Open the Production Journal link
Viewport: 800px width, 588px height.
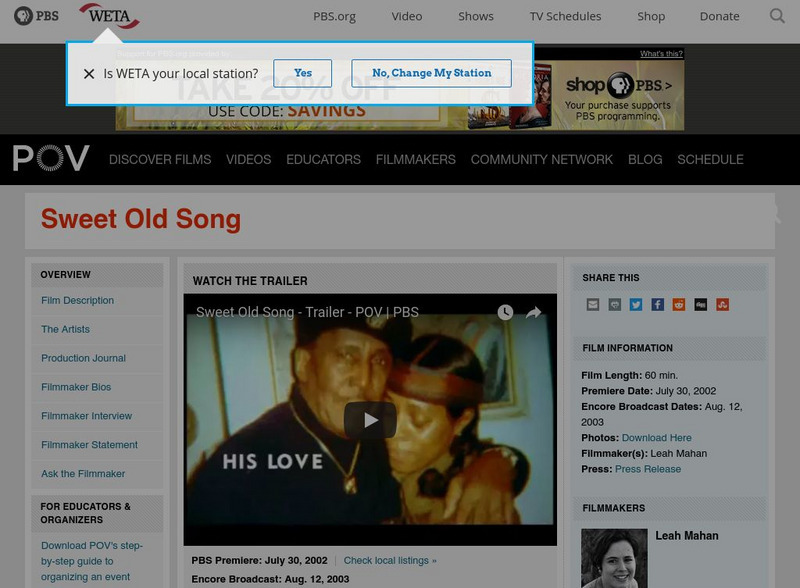[x=83, y=358]
